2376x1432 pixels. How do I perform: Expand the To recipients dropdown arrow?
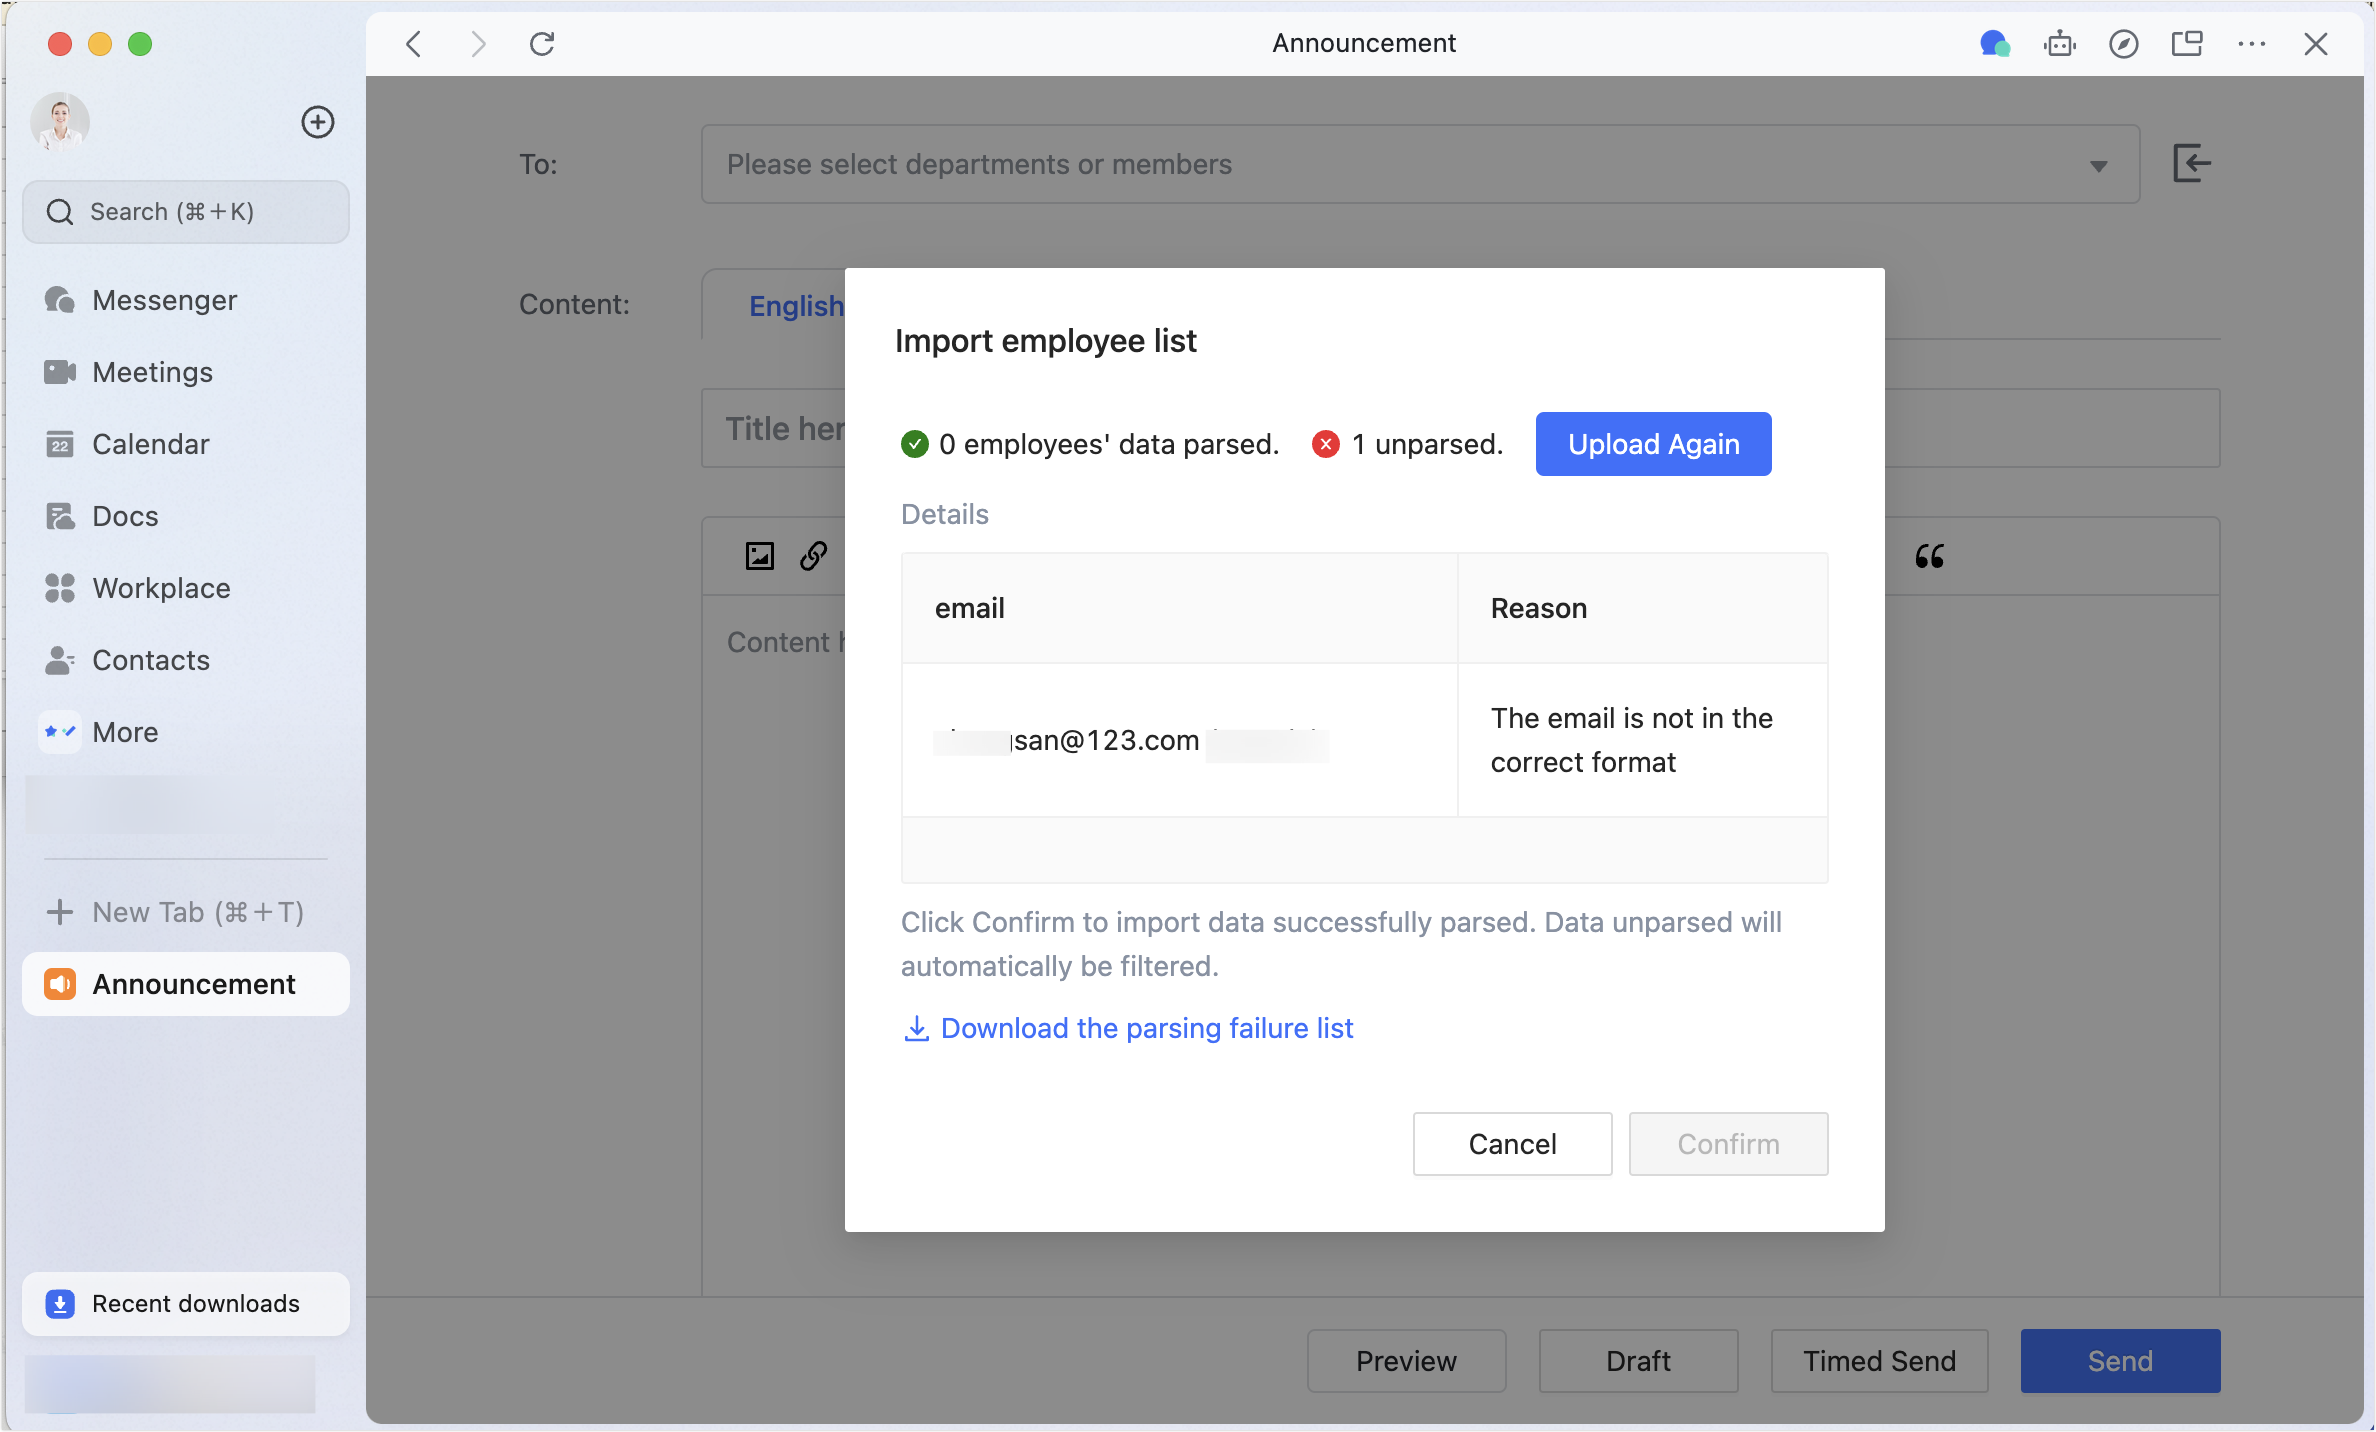pyautogui.click(x=2098, y=166)
